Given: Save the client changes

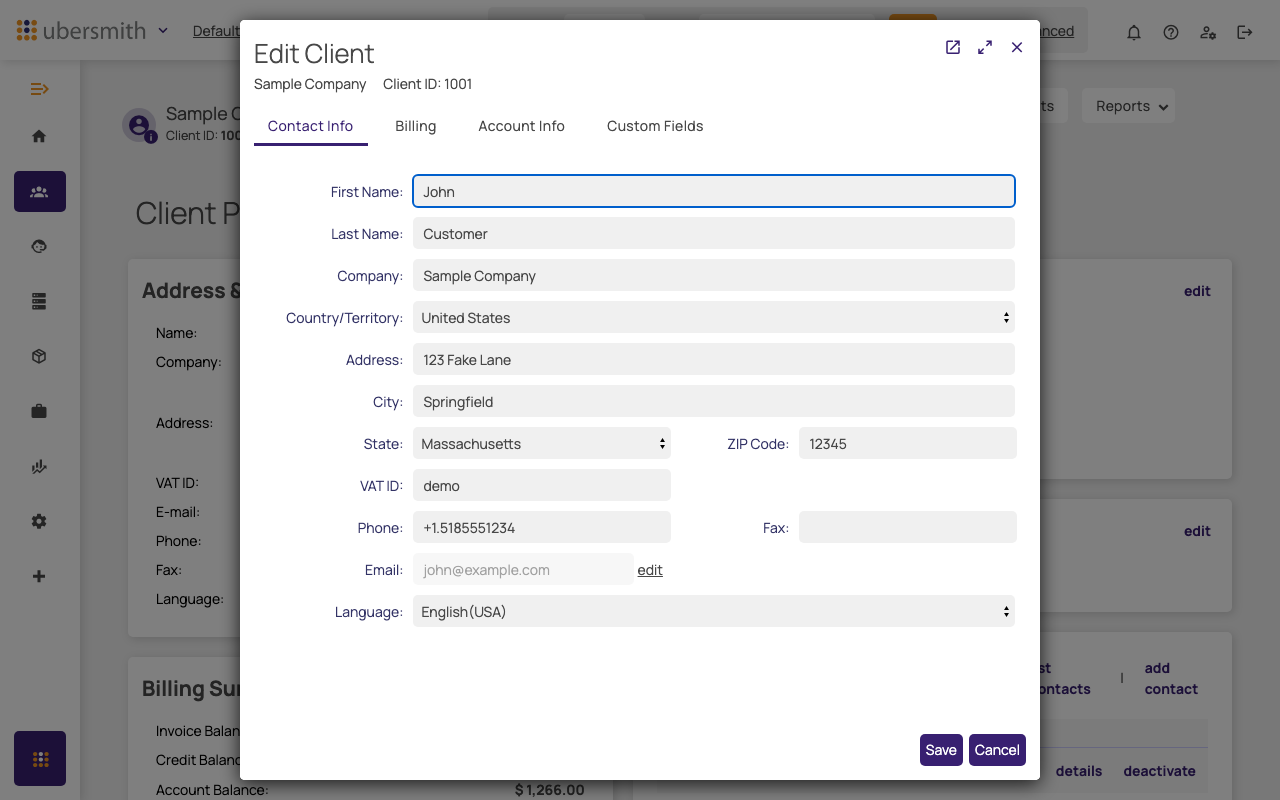Looking at the screenshot, I should tap(941, 750).
